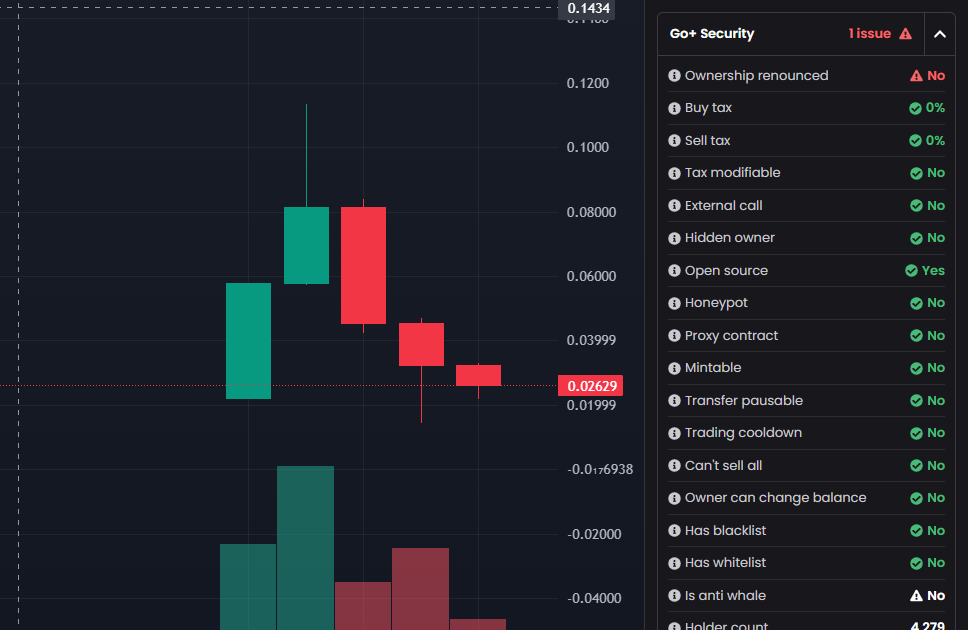Viewport: 968px width, 630px height.
Task: Click the info icon beside Sell tax
Action: pos(674,140)
